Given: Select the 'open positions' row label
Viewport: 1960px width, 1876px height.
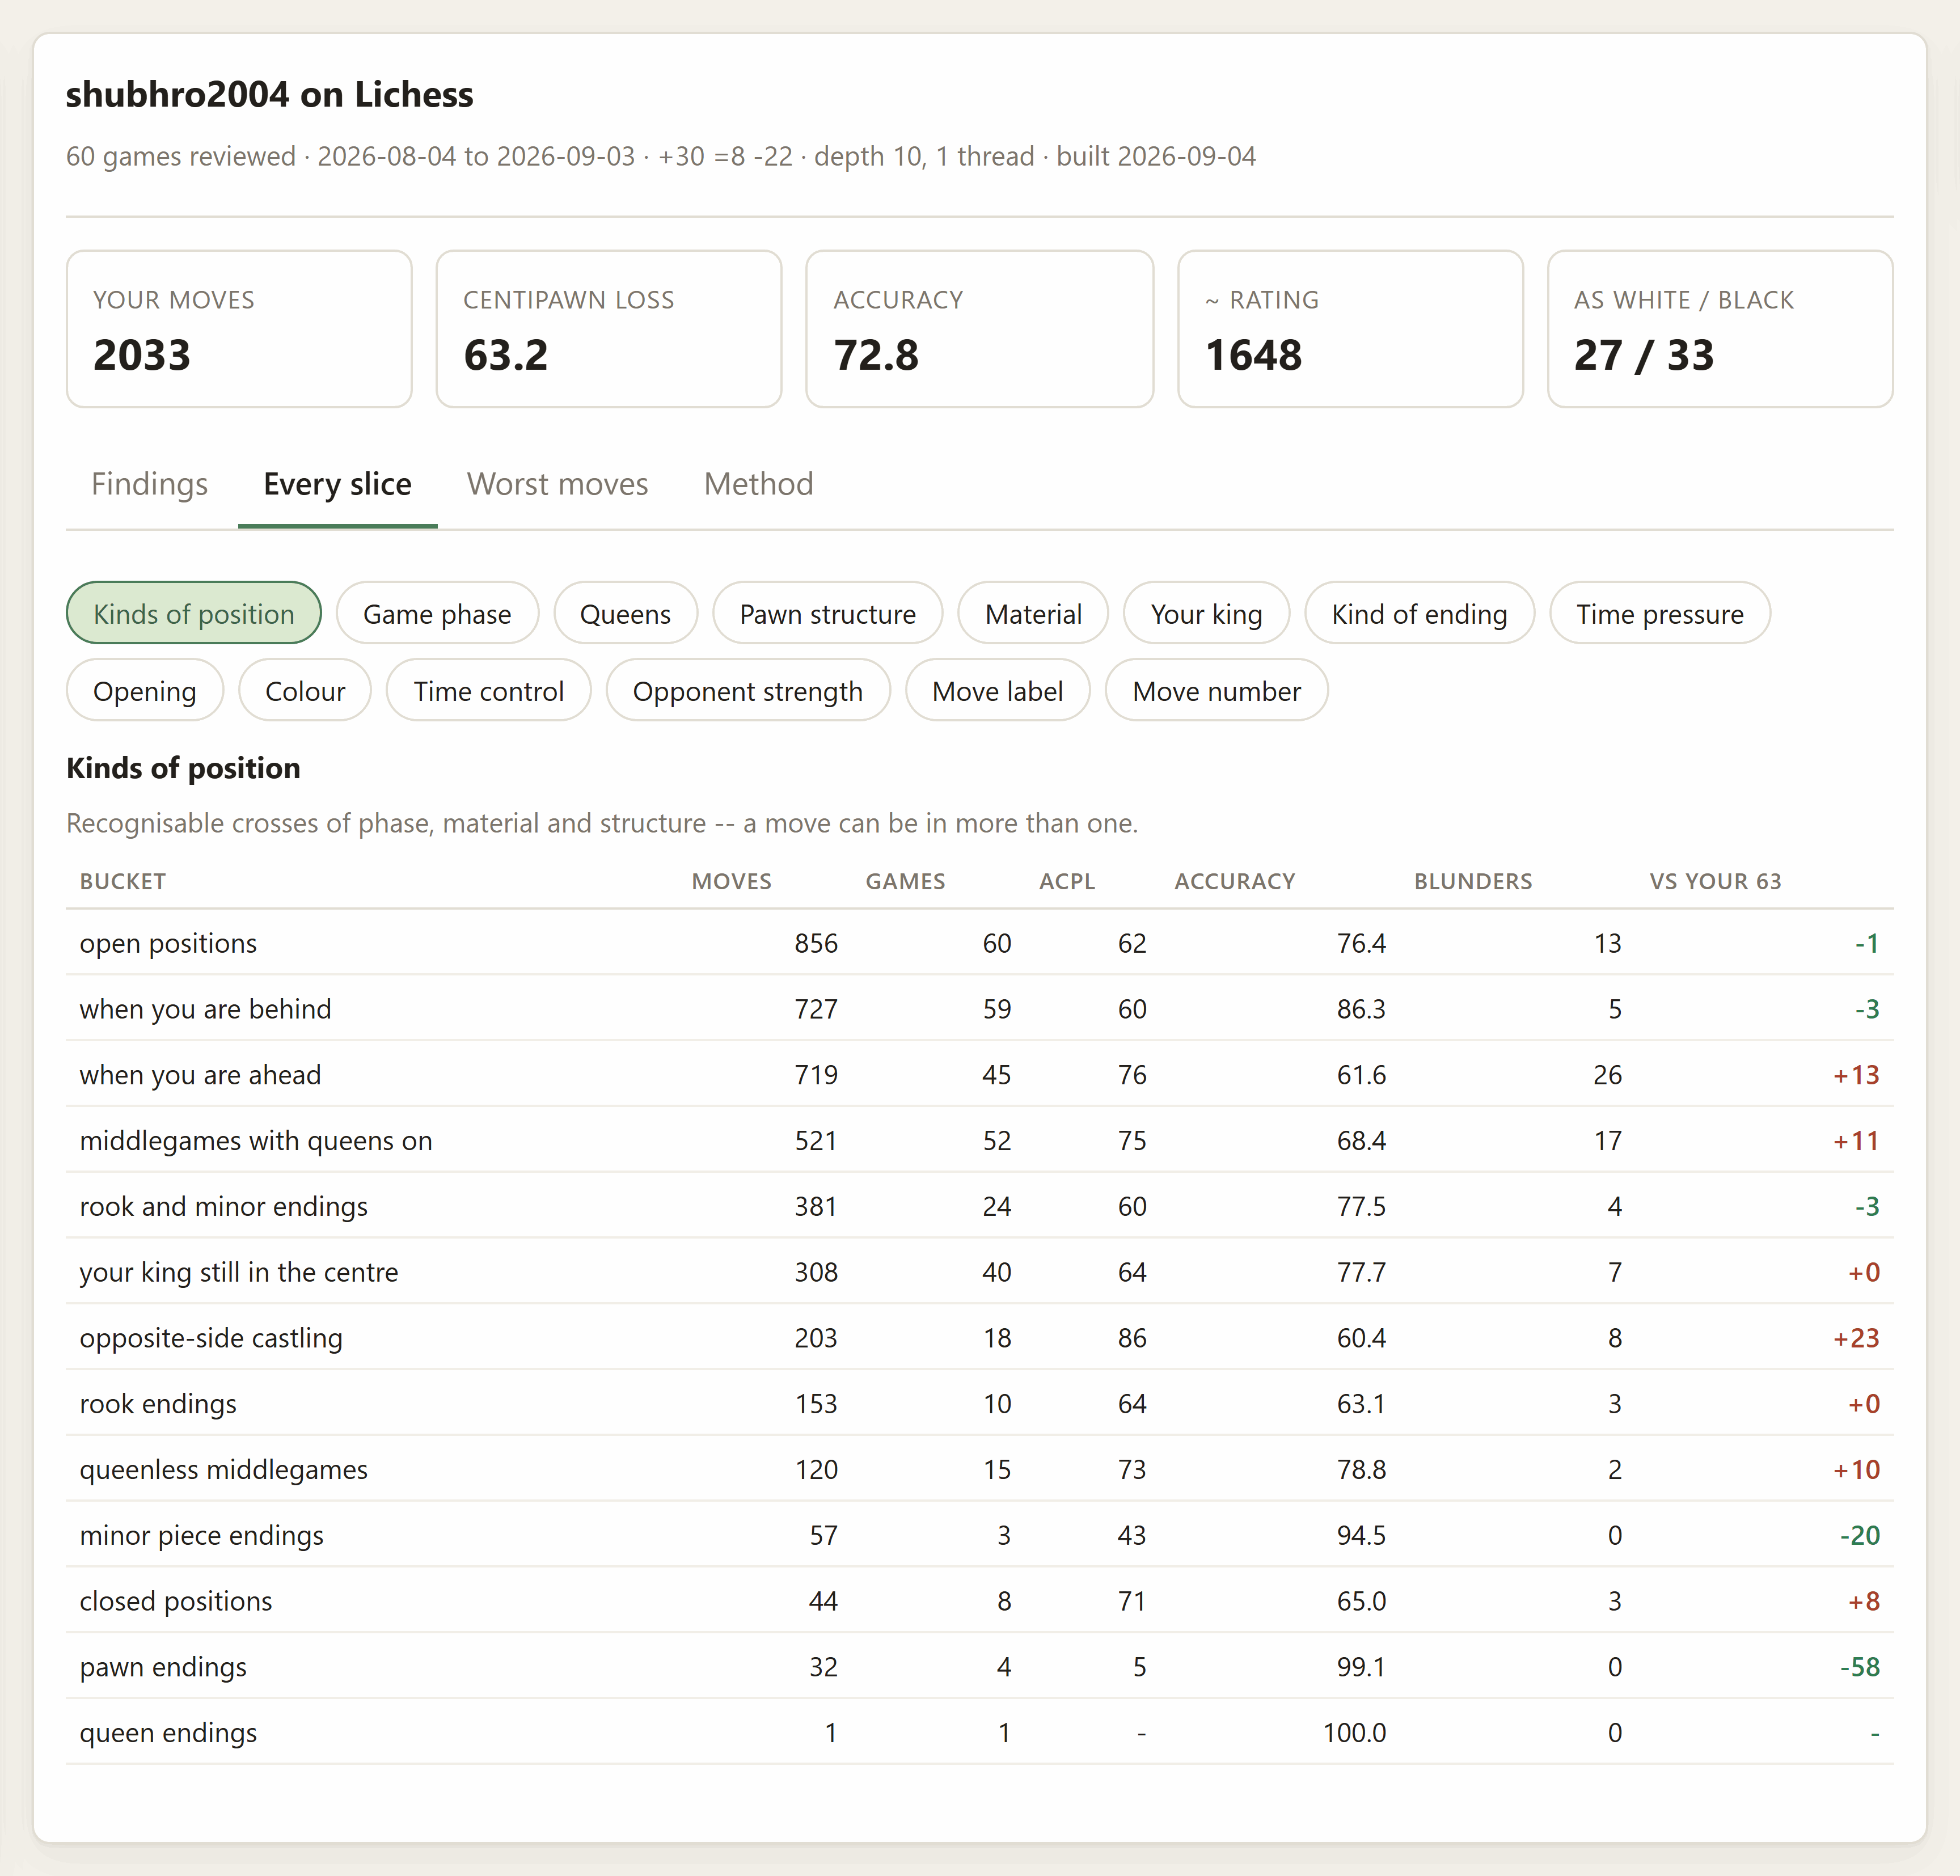Looking at the screenshot, I should (x=168, y=943).
